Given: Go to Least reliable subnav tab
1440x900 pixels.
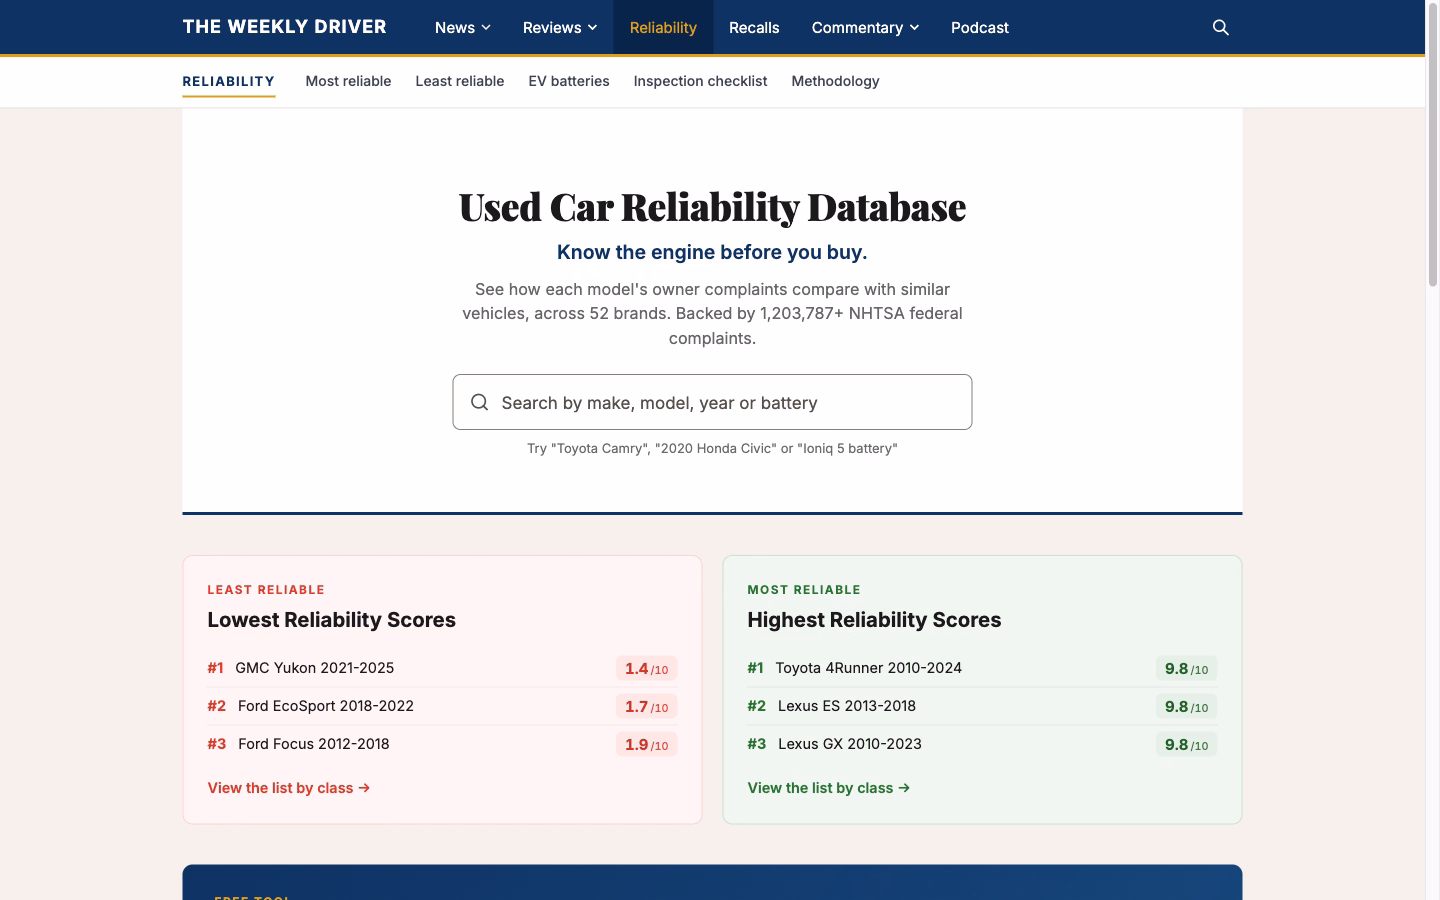Looking at the screenshot, I should 460,81.
